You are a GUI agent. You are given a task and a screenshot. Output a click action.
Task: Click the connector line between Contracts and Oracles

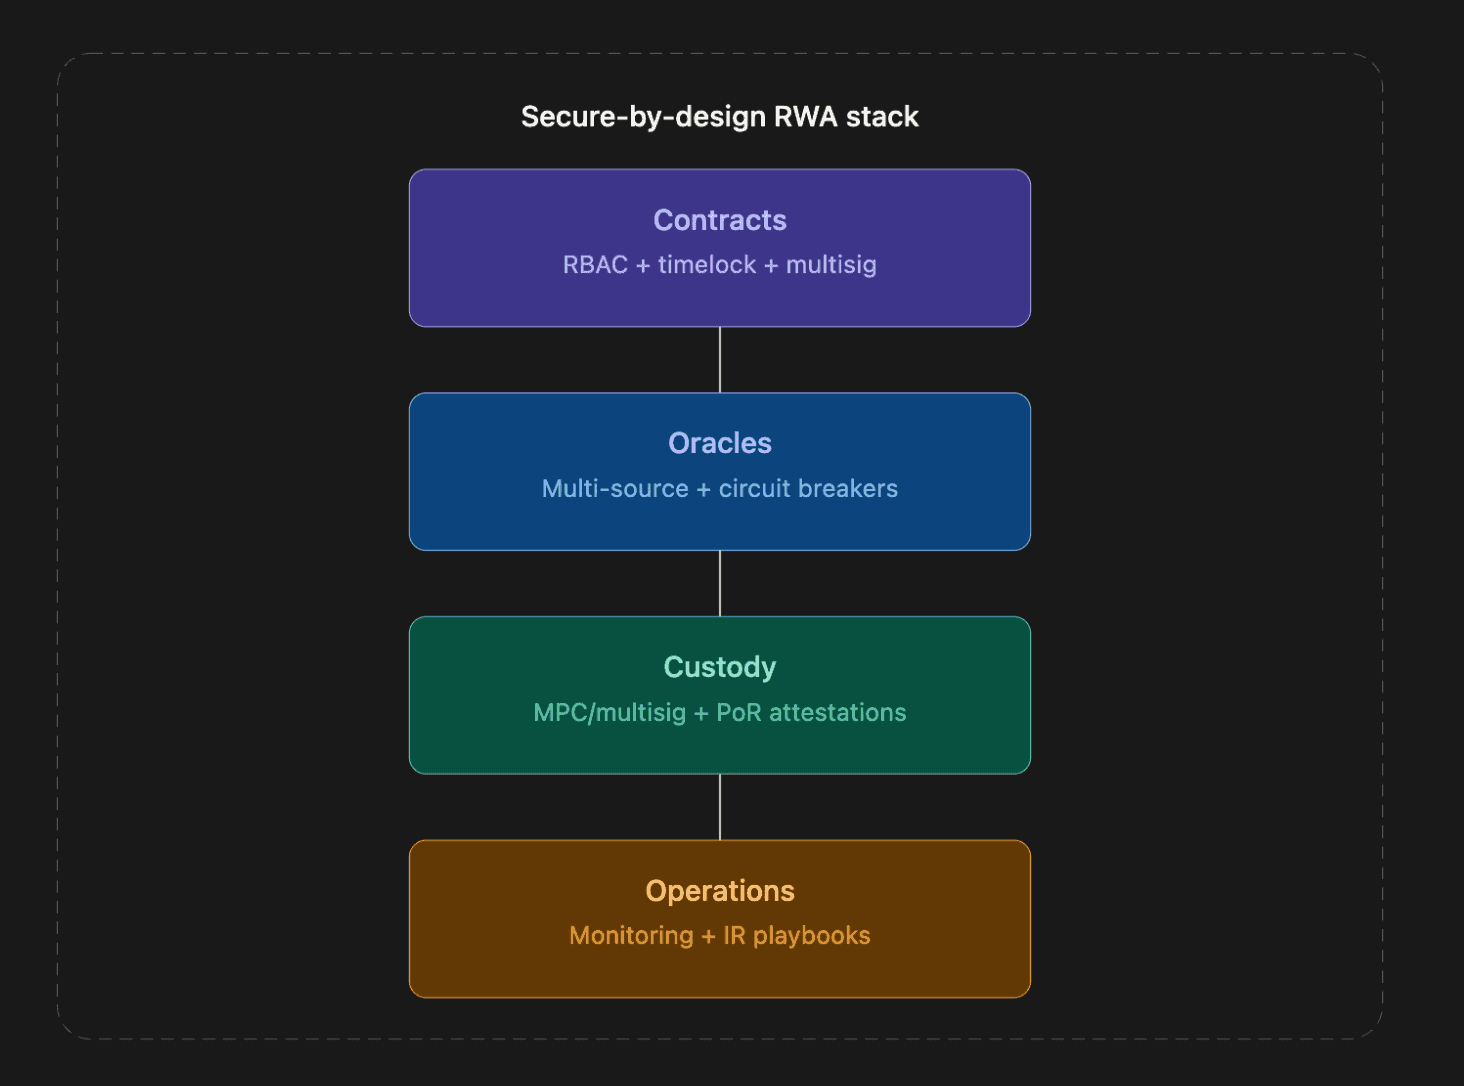point(720,360)
